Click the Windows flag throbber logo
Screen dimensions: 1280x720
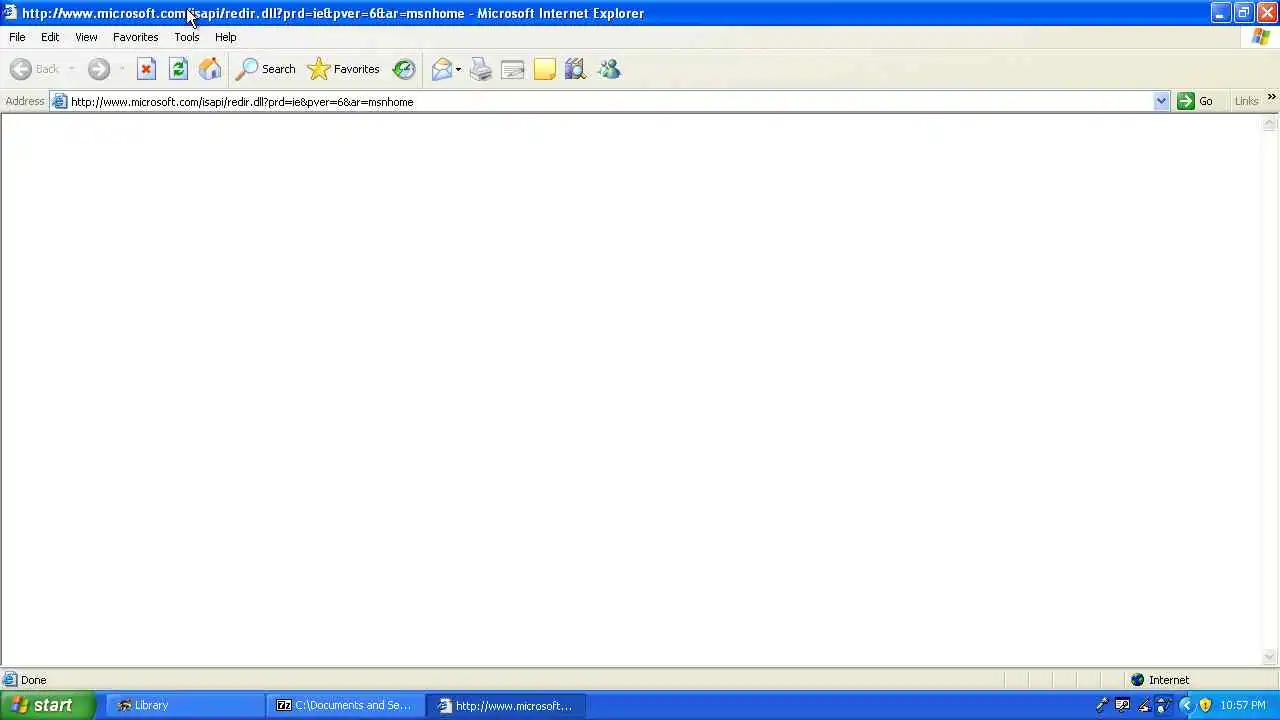tap(1261, 37)
